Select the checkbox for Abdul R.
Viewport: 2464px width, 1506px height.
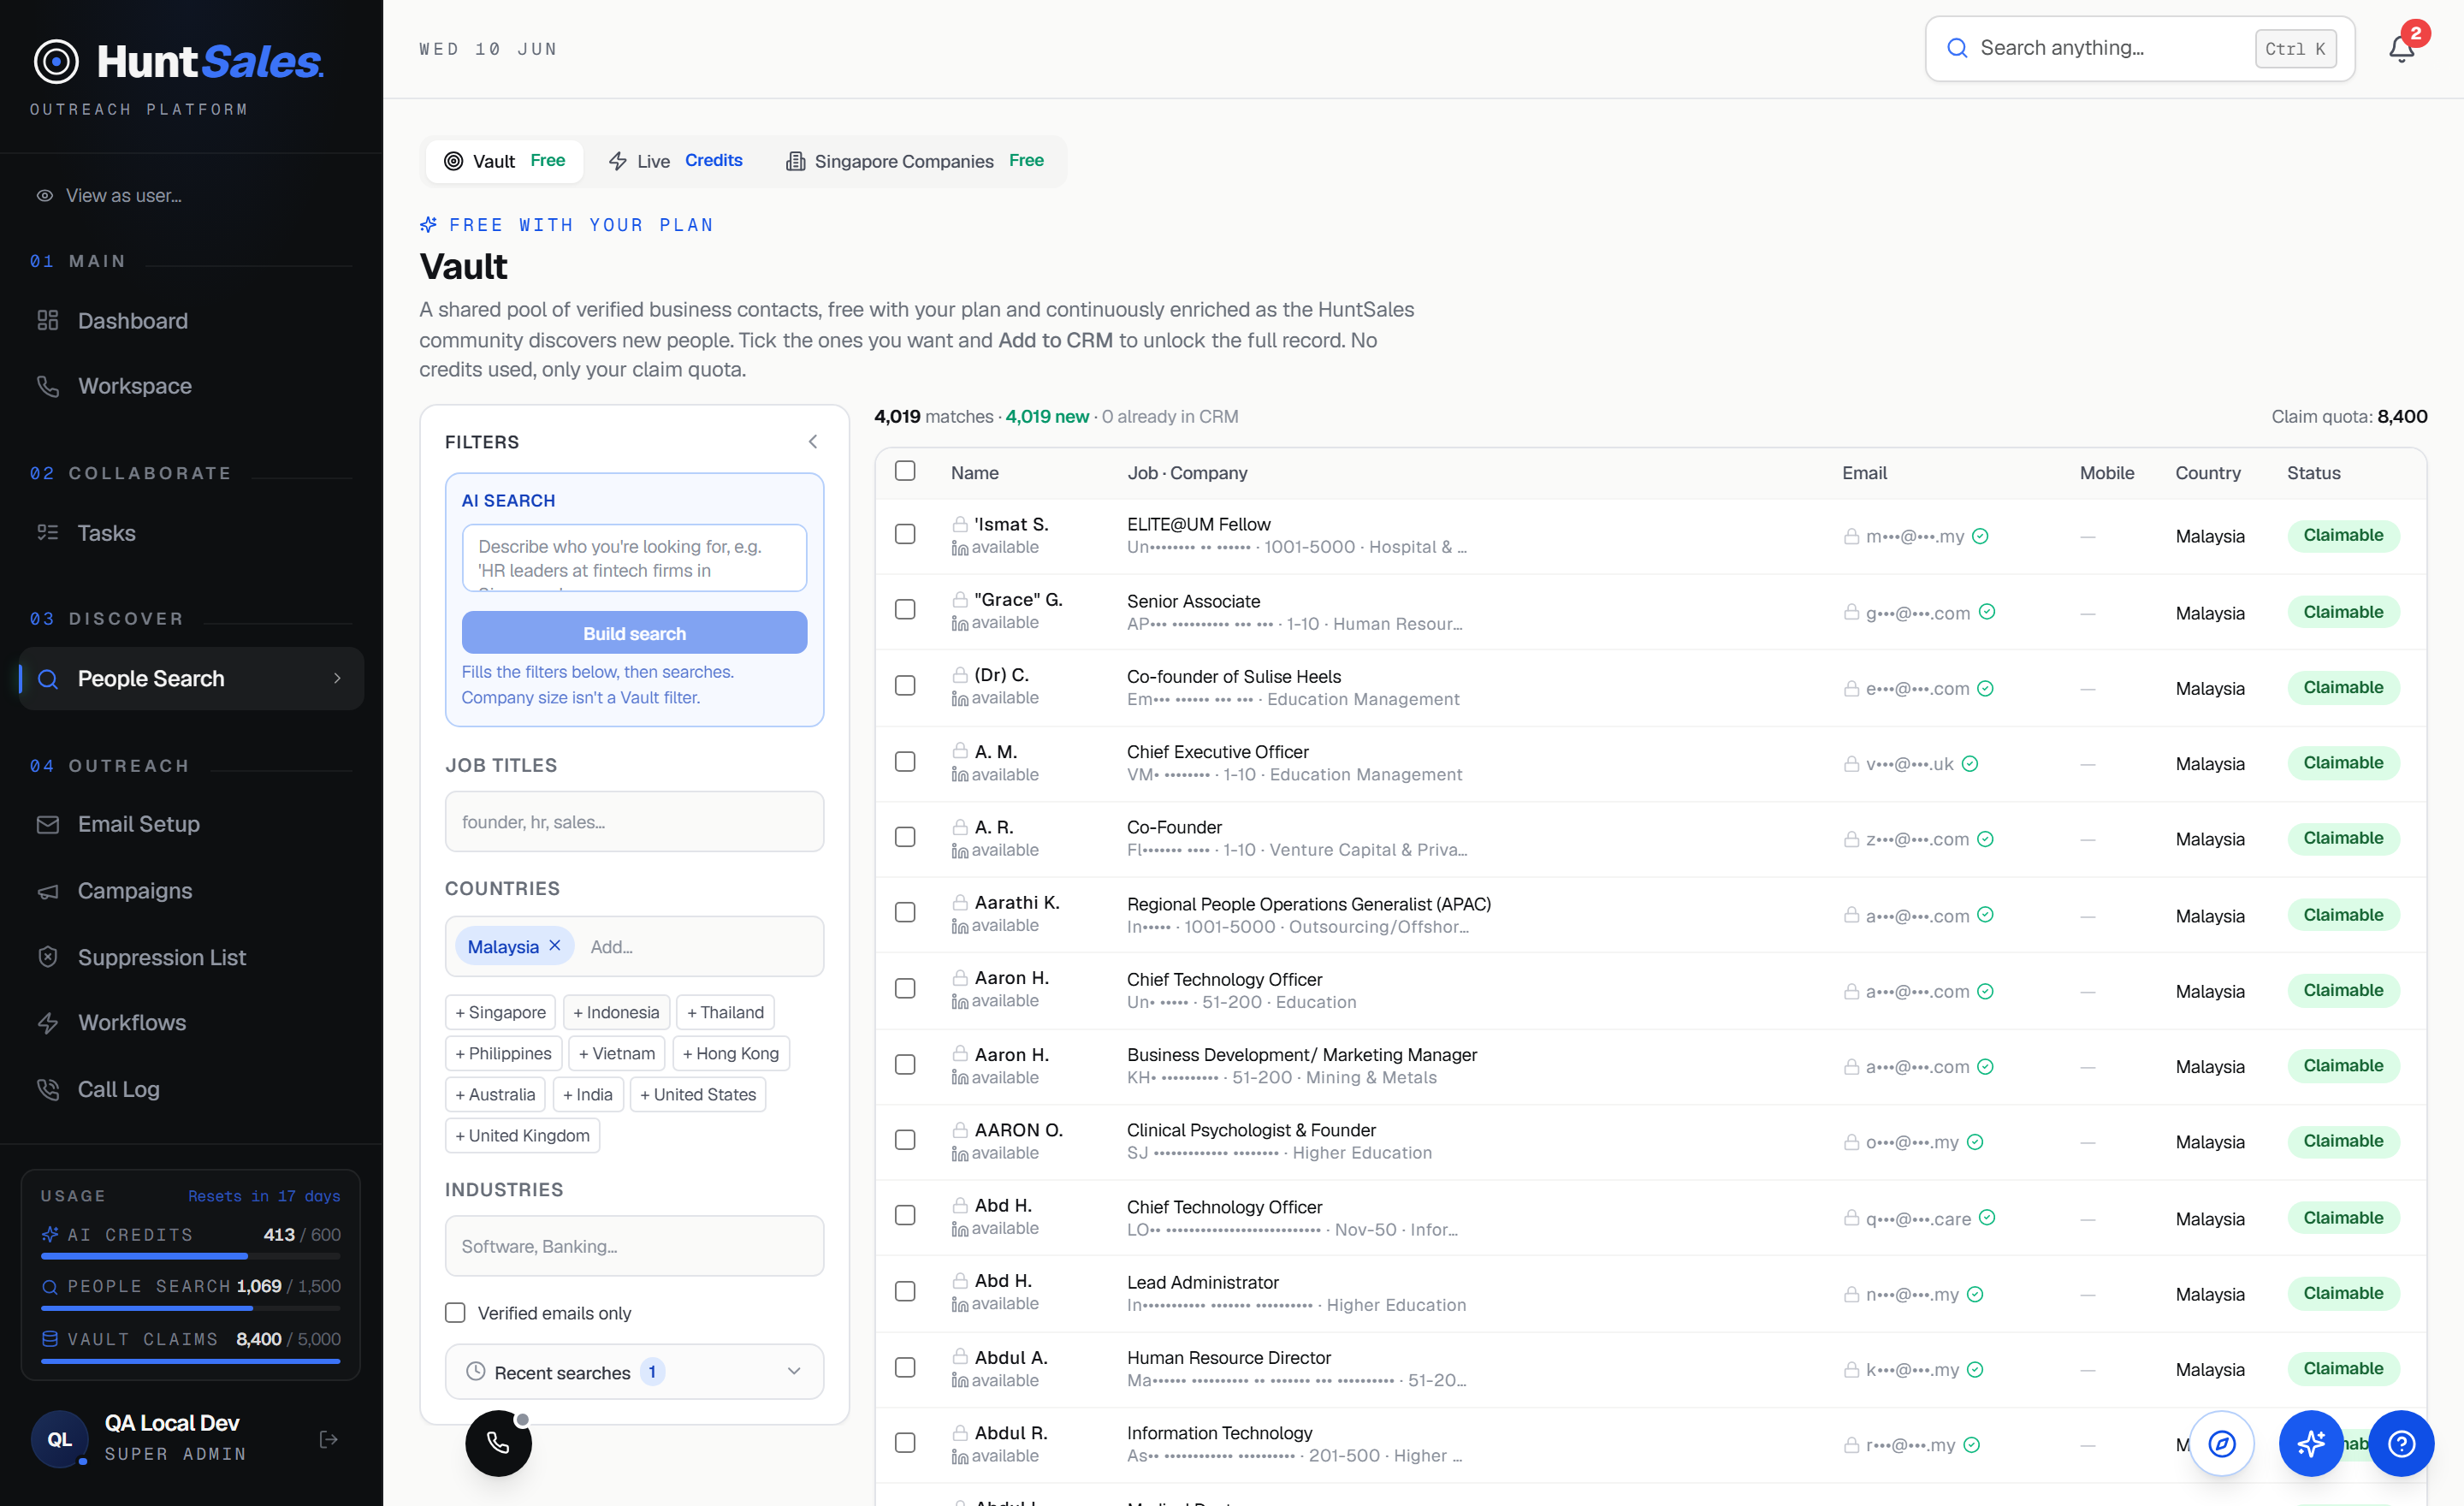point(904,1443)
